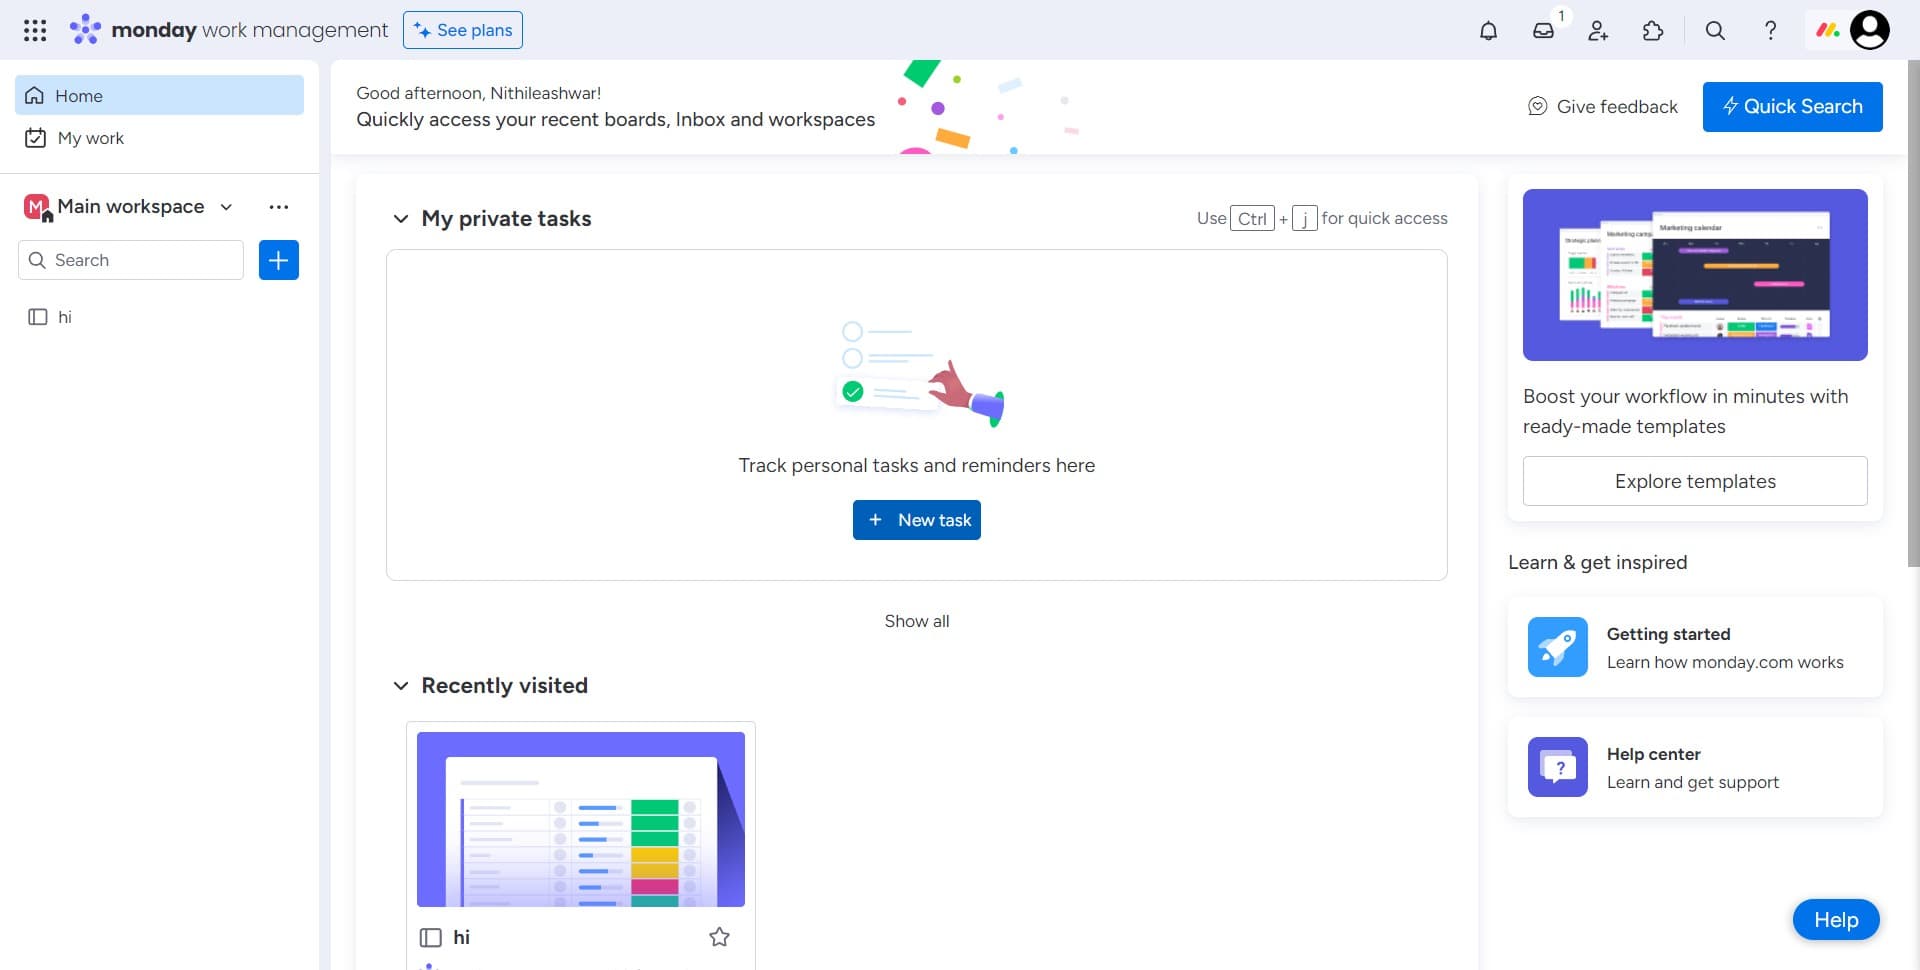Click Explore templates

(x=1694, y=481)
